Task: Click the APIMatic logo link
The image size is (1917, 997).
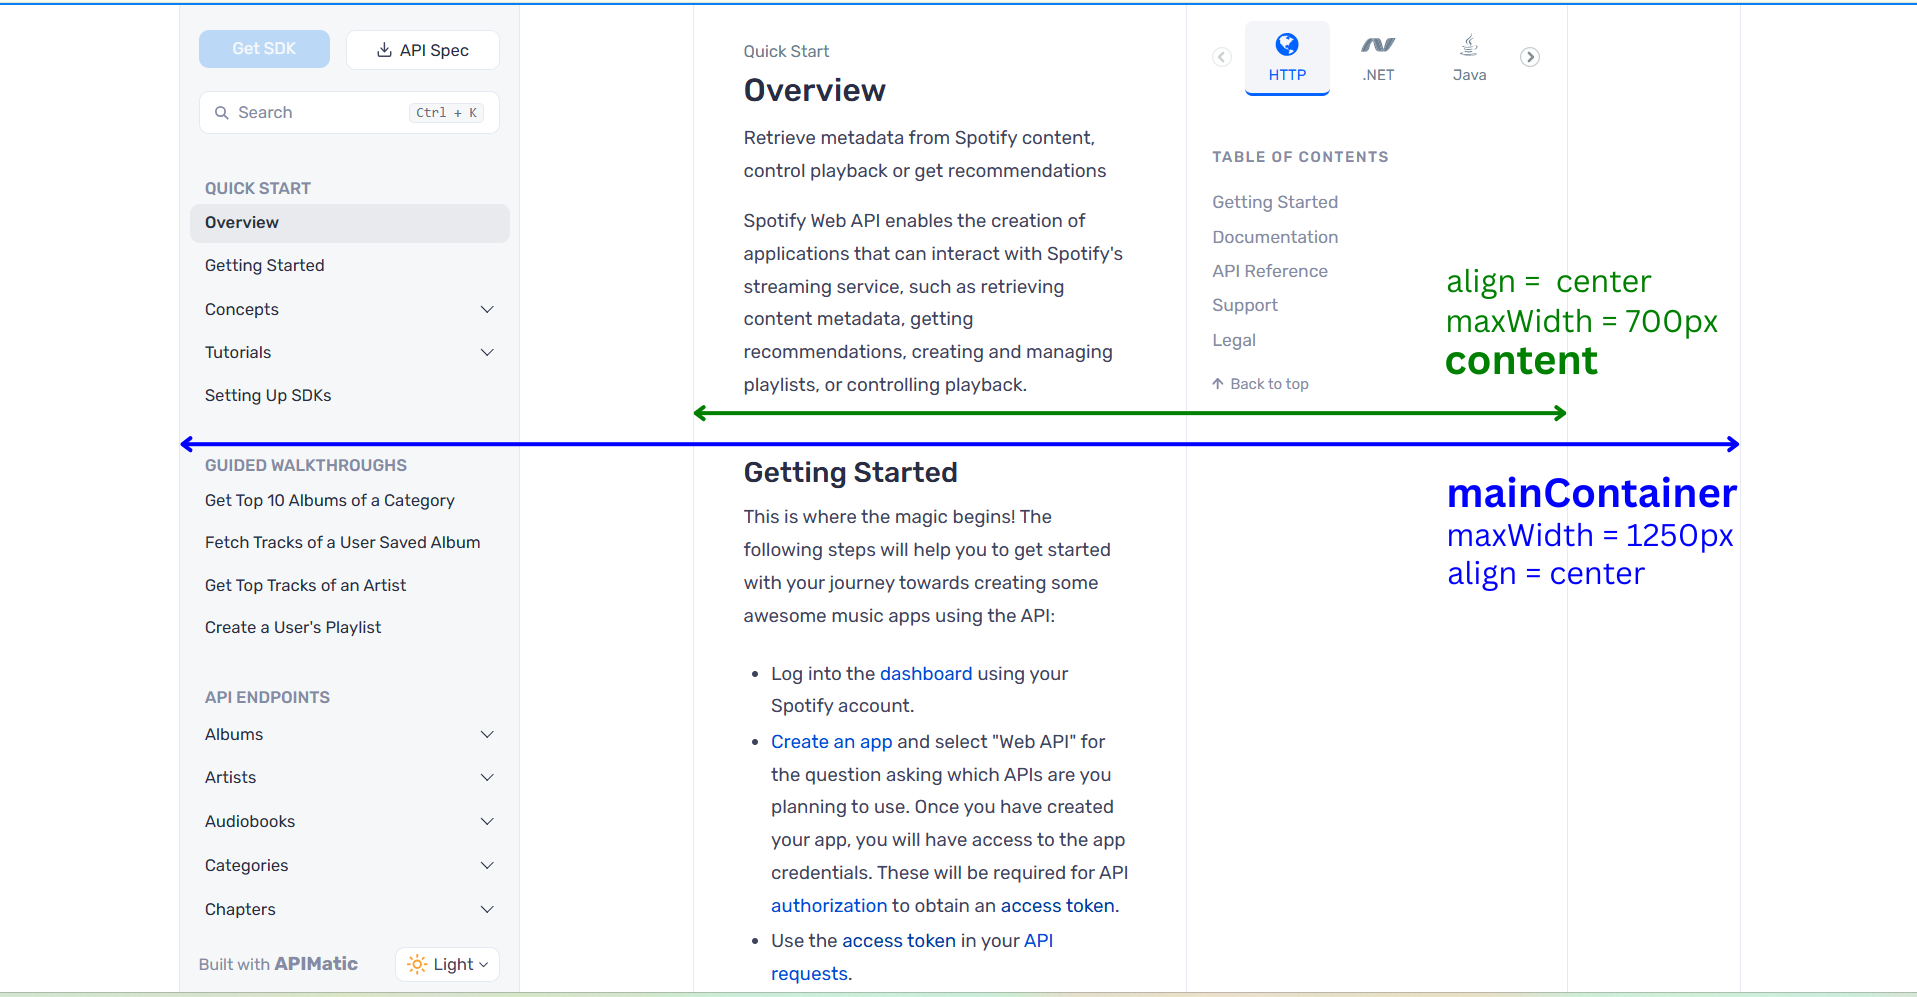Action: 316,963
